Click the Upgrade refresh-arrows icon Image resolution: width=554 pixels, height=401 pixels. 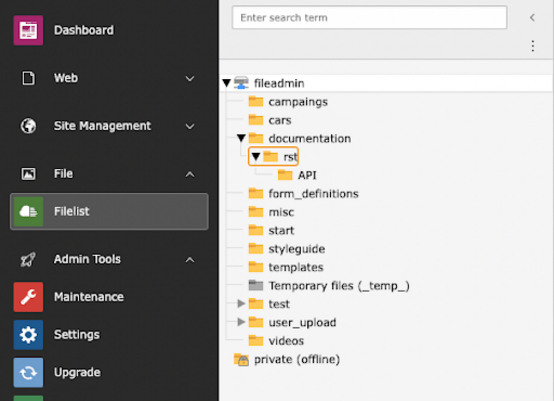28,372
